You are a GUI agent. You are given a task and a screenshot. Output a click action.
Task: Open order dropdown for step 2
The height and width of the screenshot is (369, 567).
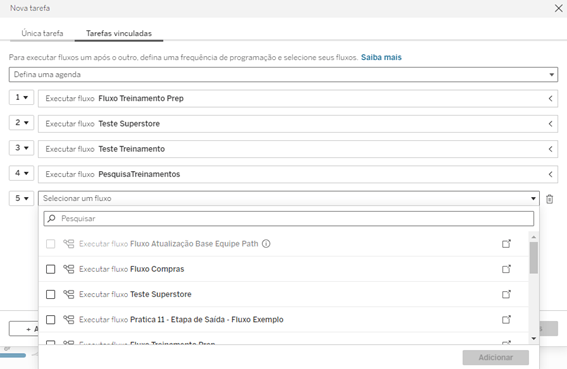[21, 123]
